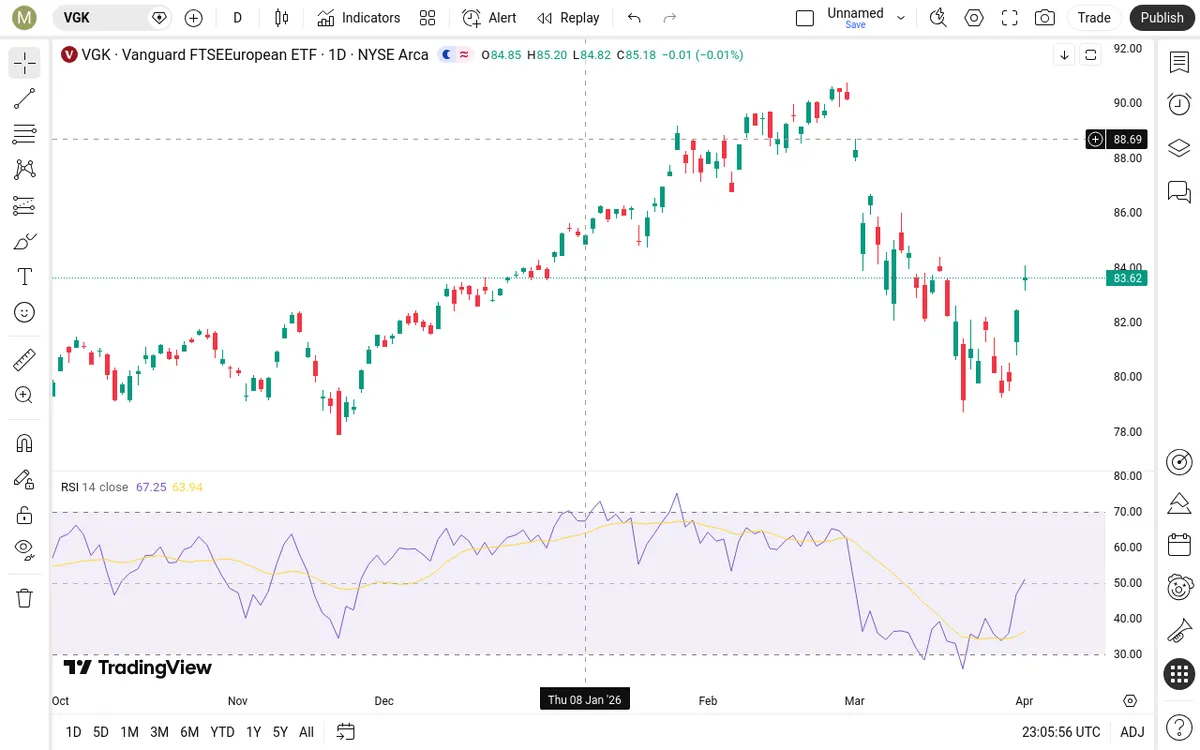Open the screener radar icon

click(x=1179, y=461)
